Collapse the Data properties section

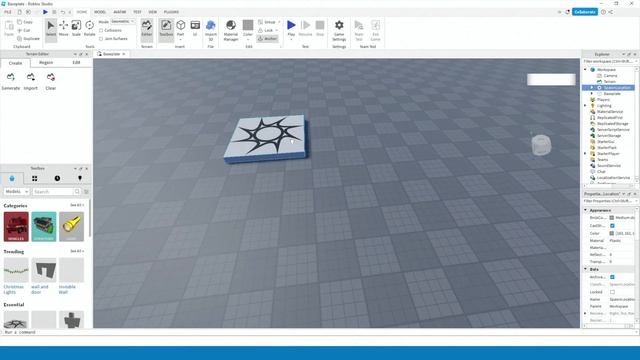pos(586,269)
